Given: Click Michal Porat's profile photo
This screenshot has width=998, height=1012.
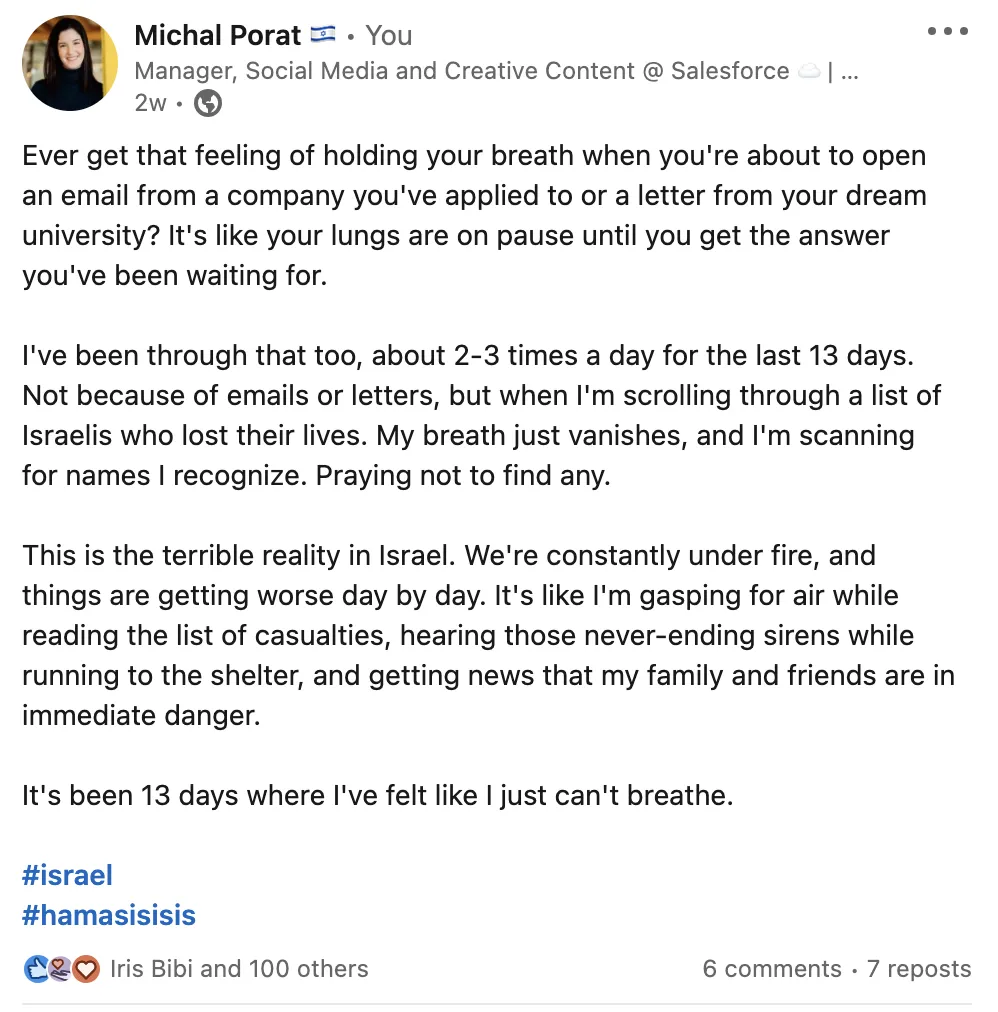Looking at the screenshot, I should coord(70,63).
